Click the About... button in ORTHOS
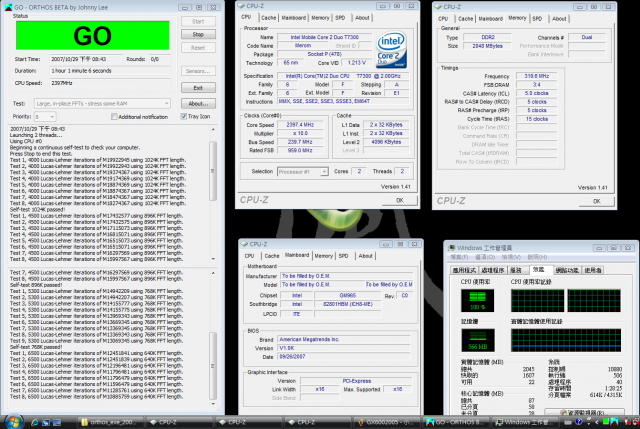The width and height of the screenshot is (640, 429). pos(198,104)
